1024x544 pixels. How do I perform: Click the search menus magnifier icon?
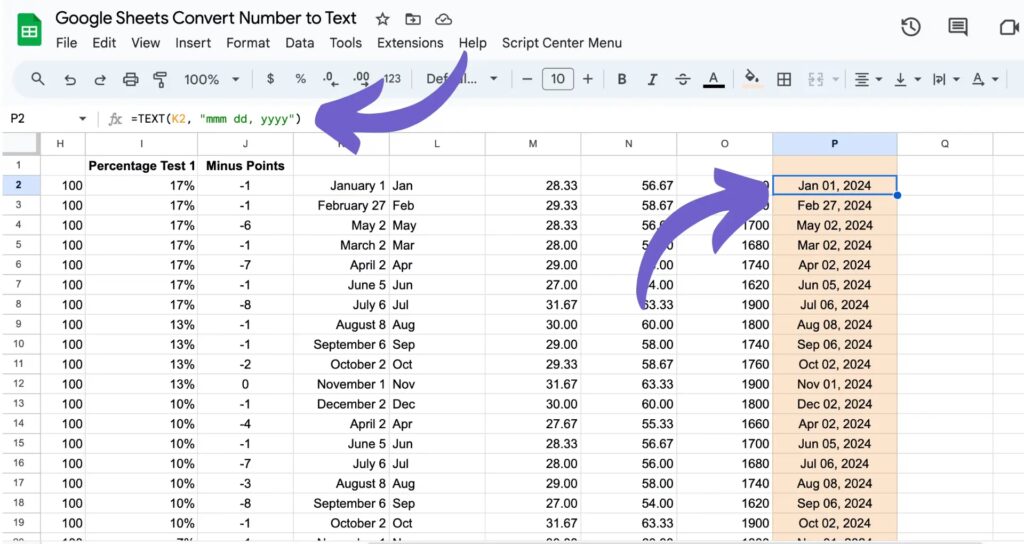point(38,79)
